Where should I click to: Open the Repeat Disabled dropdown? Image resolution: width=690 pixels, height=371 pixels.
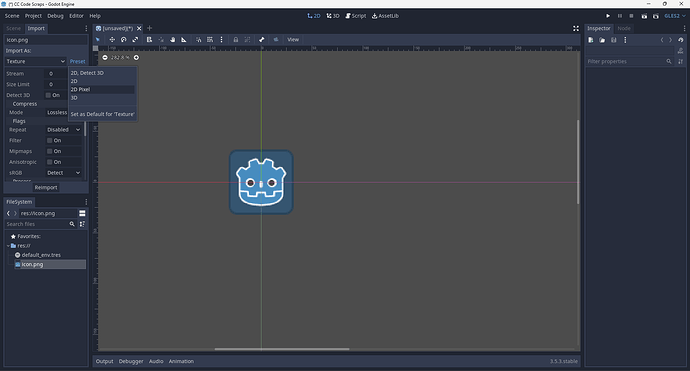tap(63, 130)
